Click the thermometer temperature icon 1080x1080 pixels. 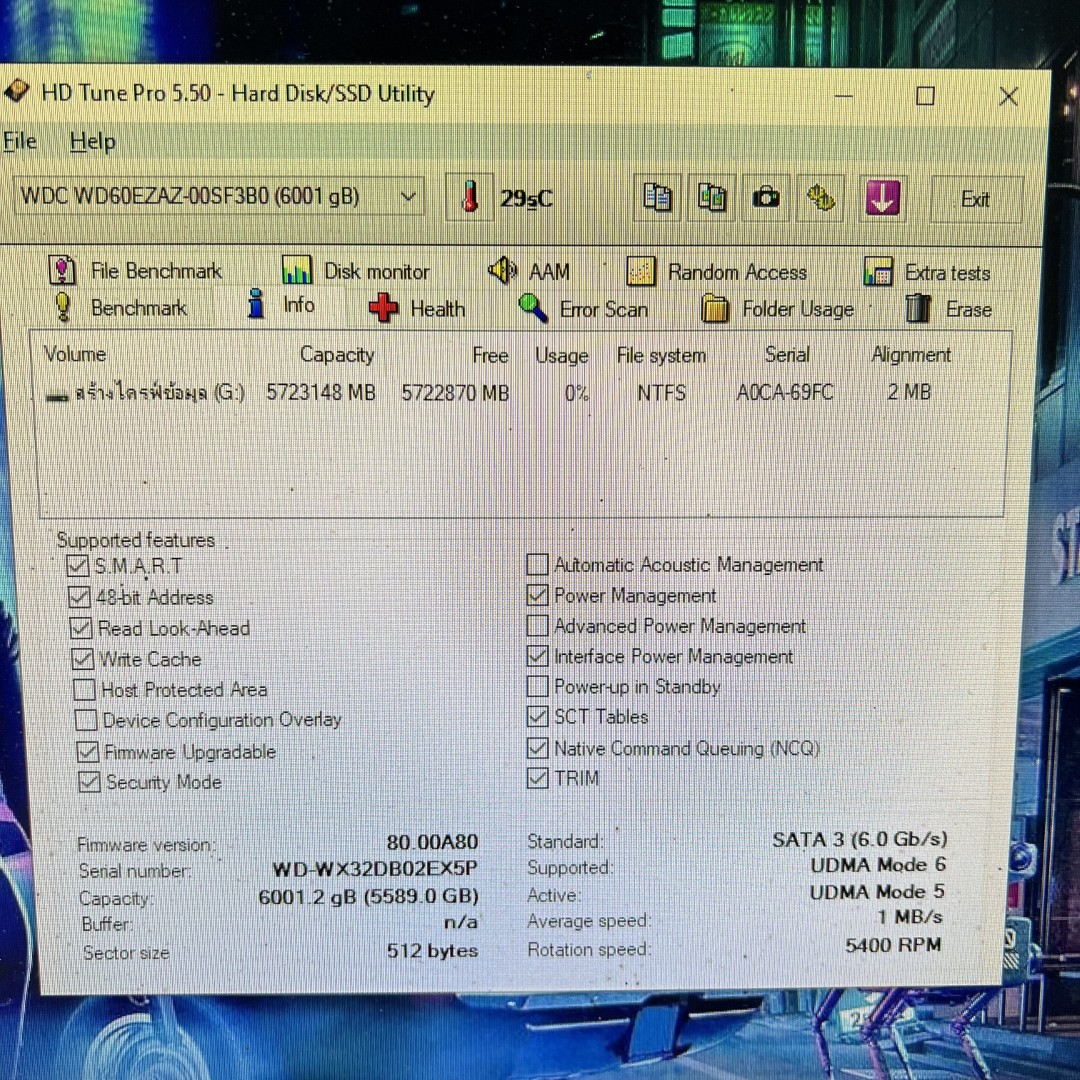pos(470,197)
